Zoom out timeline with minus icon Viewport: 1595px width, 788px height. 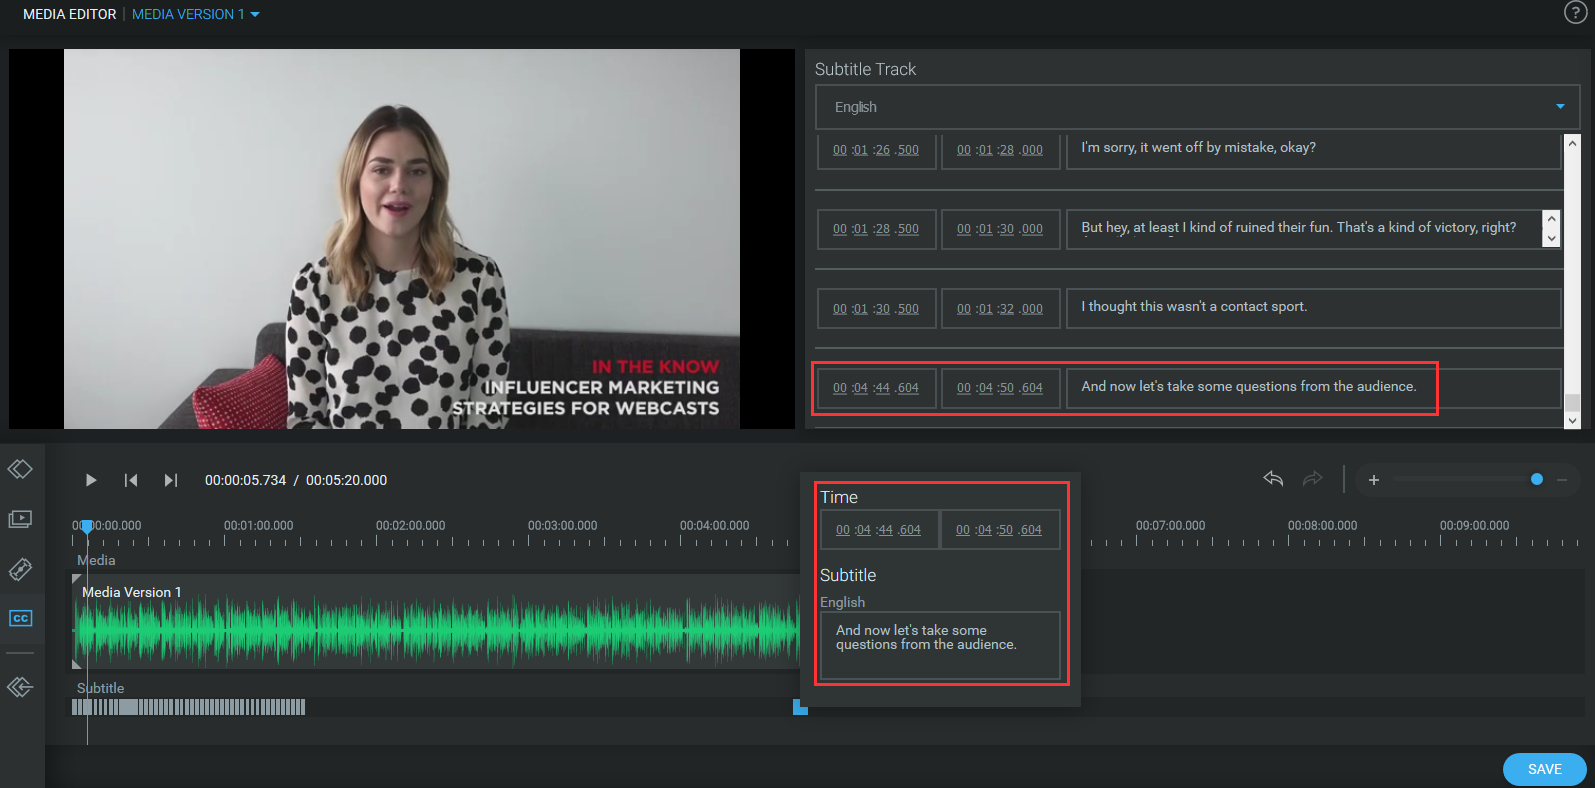click(x=1562, y=480)
